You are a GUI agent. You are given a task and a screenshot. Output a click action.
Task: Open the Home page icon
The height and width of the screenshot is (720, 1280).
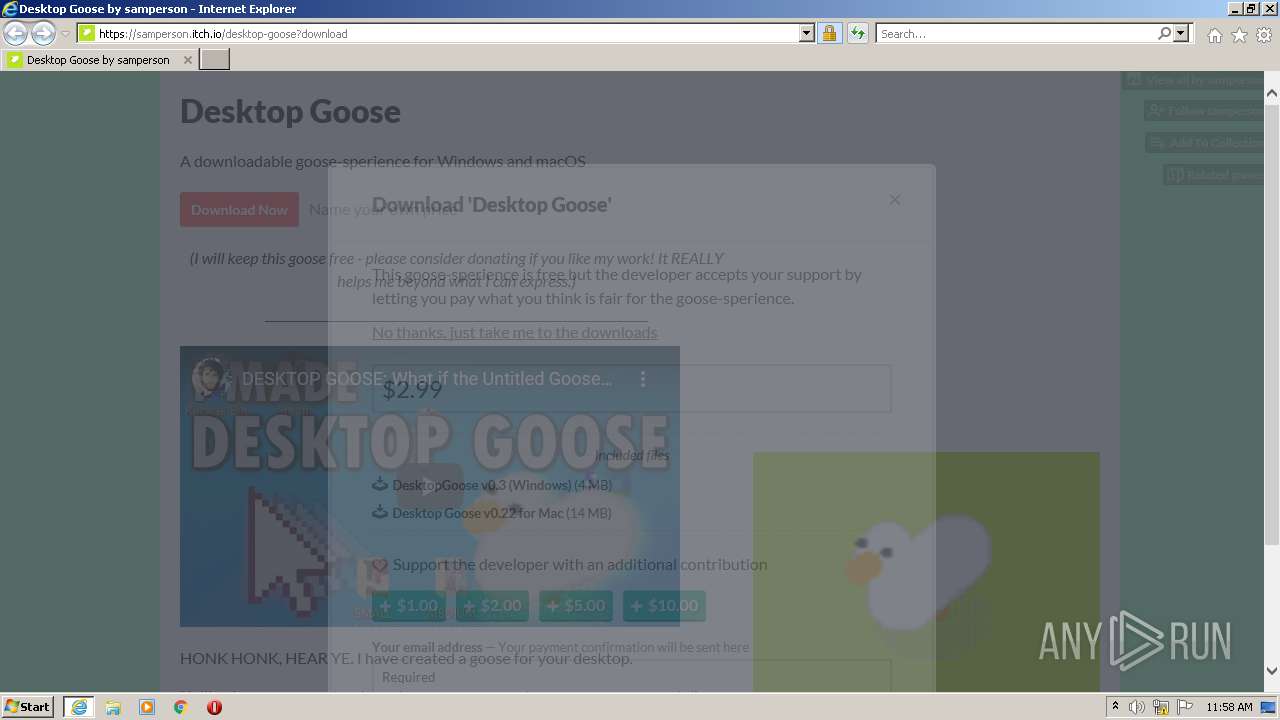[1214, 35]
